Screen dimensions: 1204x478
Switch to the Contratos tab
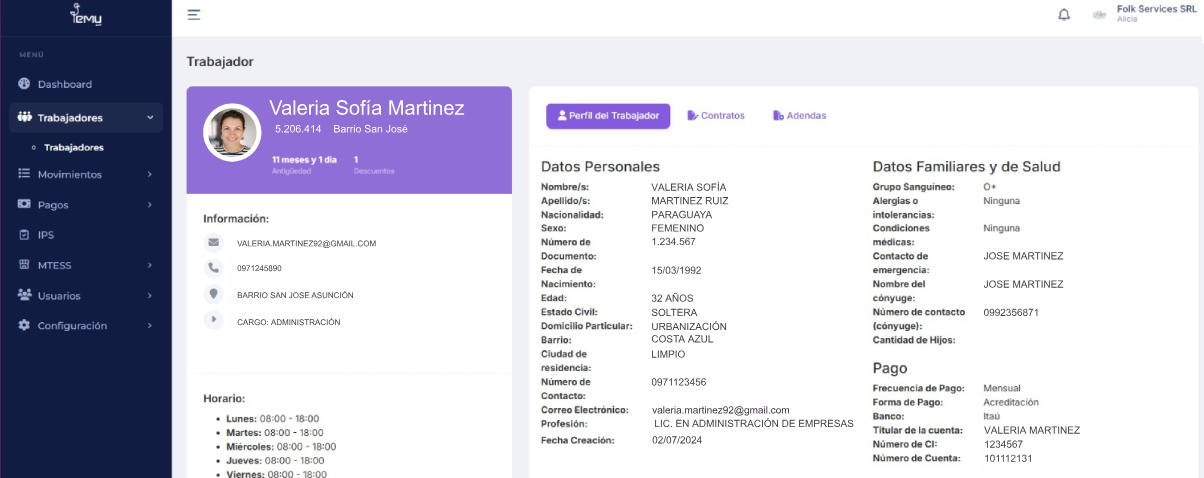click(x=716, y=116)
